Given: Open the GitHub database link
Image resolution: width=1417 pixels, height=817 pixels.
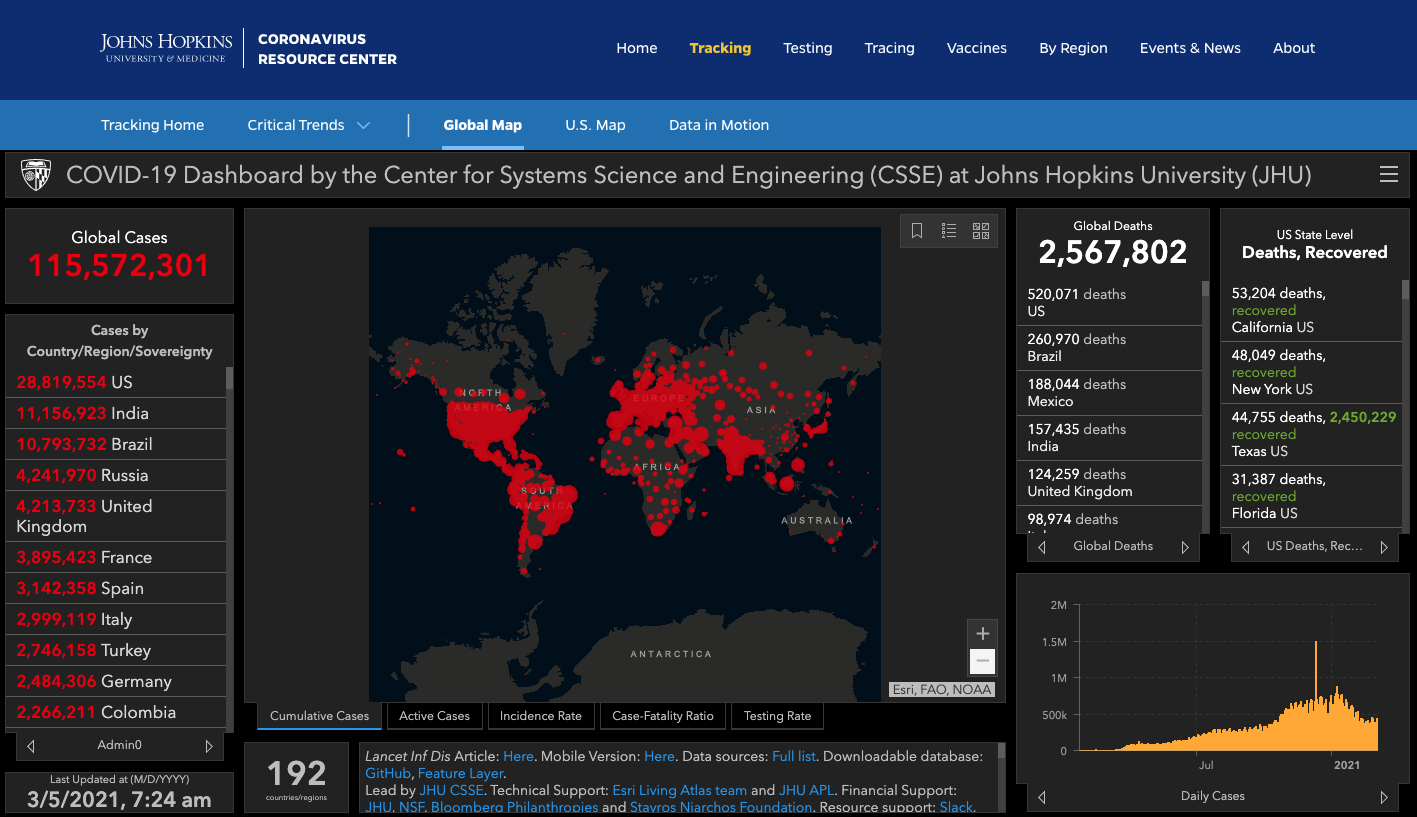Looking at the screenshot, I should pos(388,773).
